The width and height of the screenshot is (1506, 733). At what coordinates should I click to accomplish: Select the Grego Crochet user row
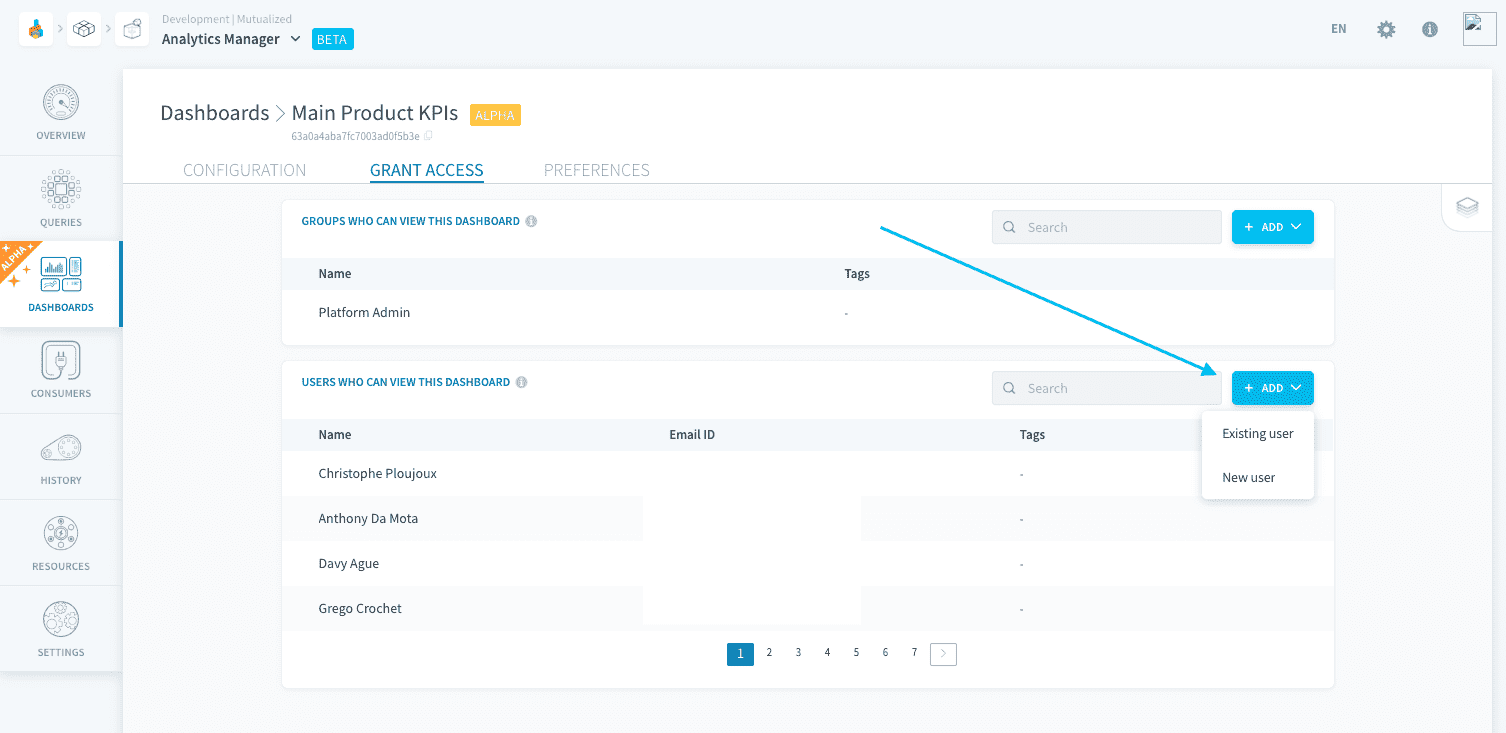[x=808, y=609]
